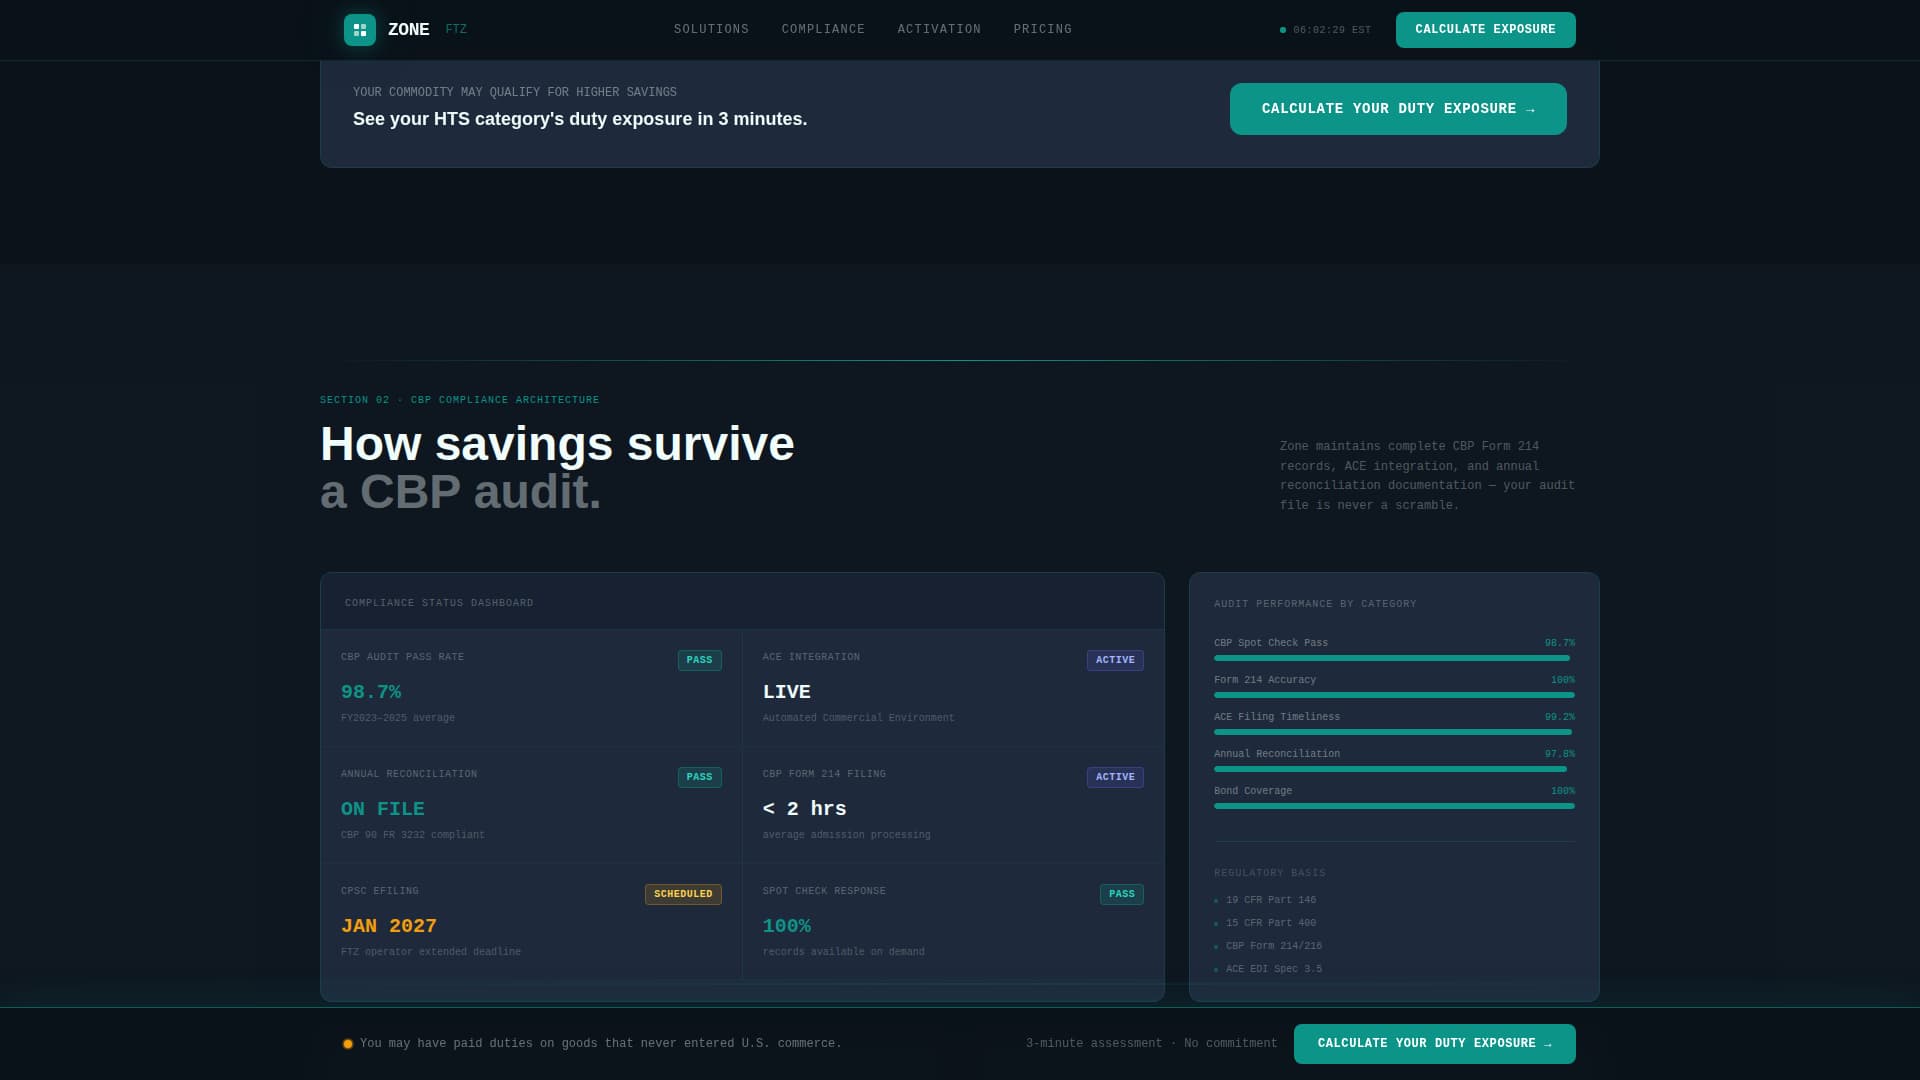1920x1080 pixels.
Task: Click the ACE EDI Spec 3.5 entry
Action: (1274, 970)
